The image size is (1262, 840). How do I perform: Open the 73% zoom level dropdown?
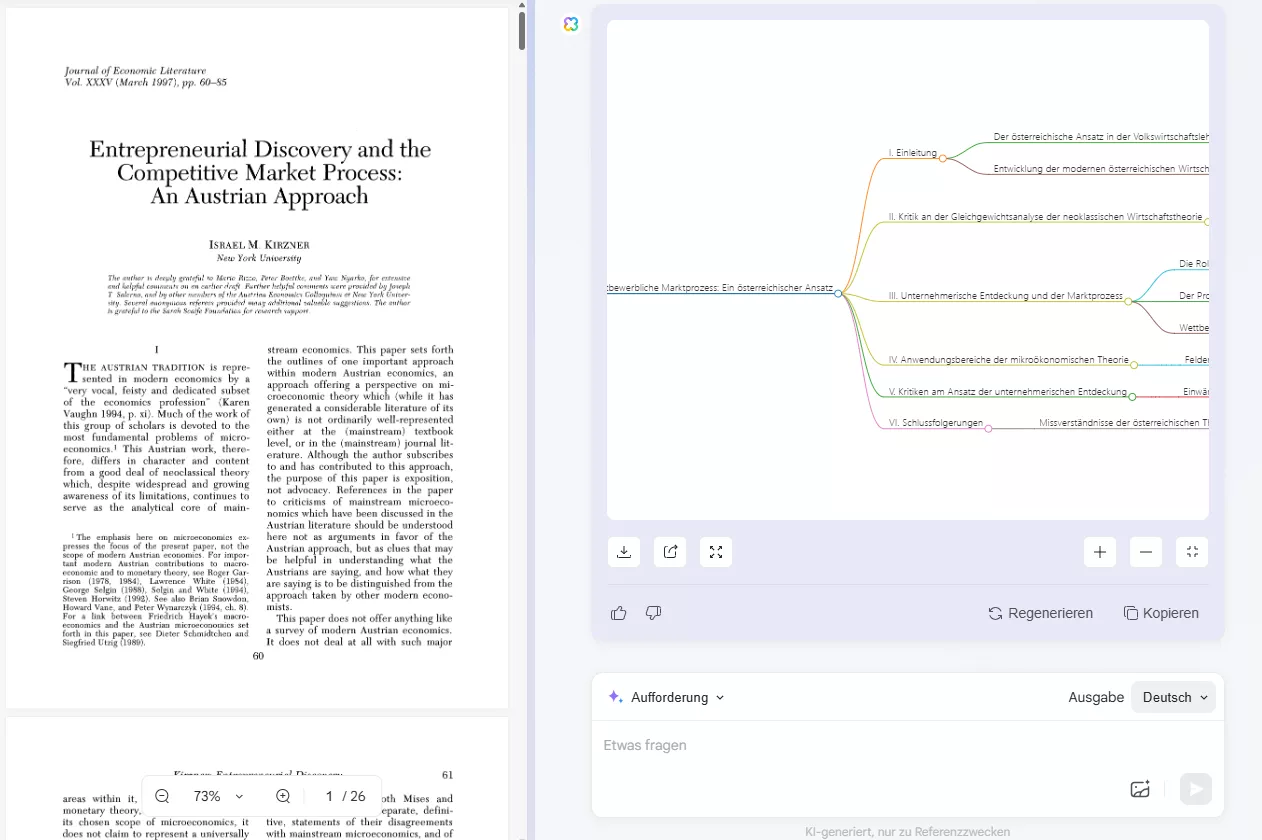tap(218, 796)
